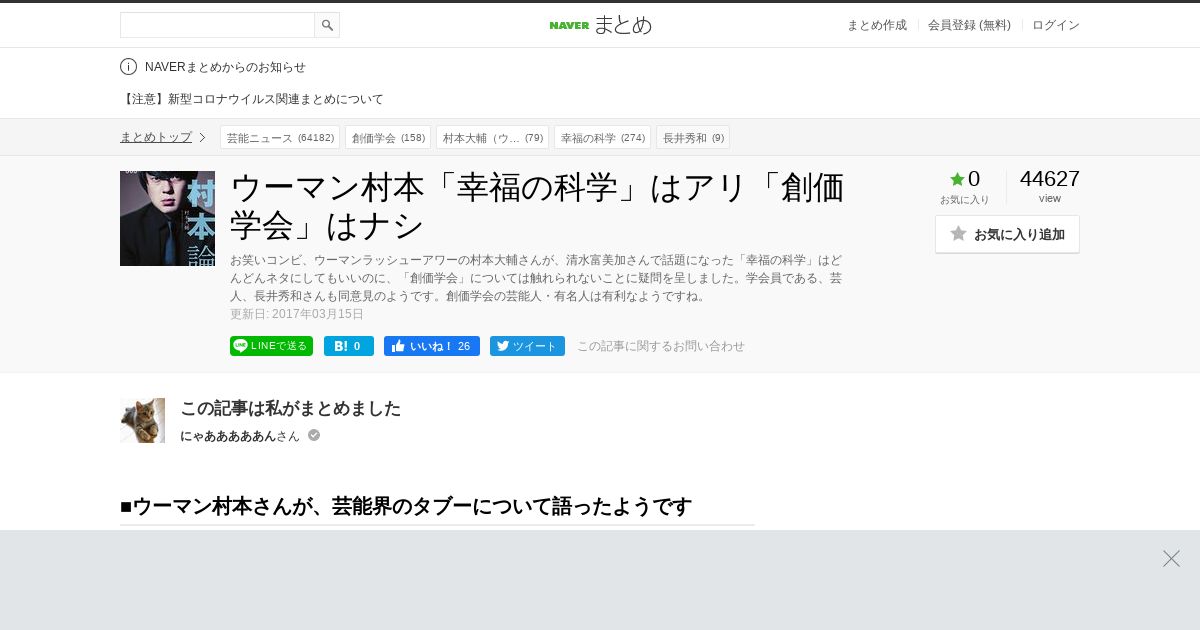Click the verified badge beside author
Image resolution: width=1200 pixels, height=630 pixels.
point(314,435)
